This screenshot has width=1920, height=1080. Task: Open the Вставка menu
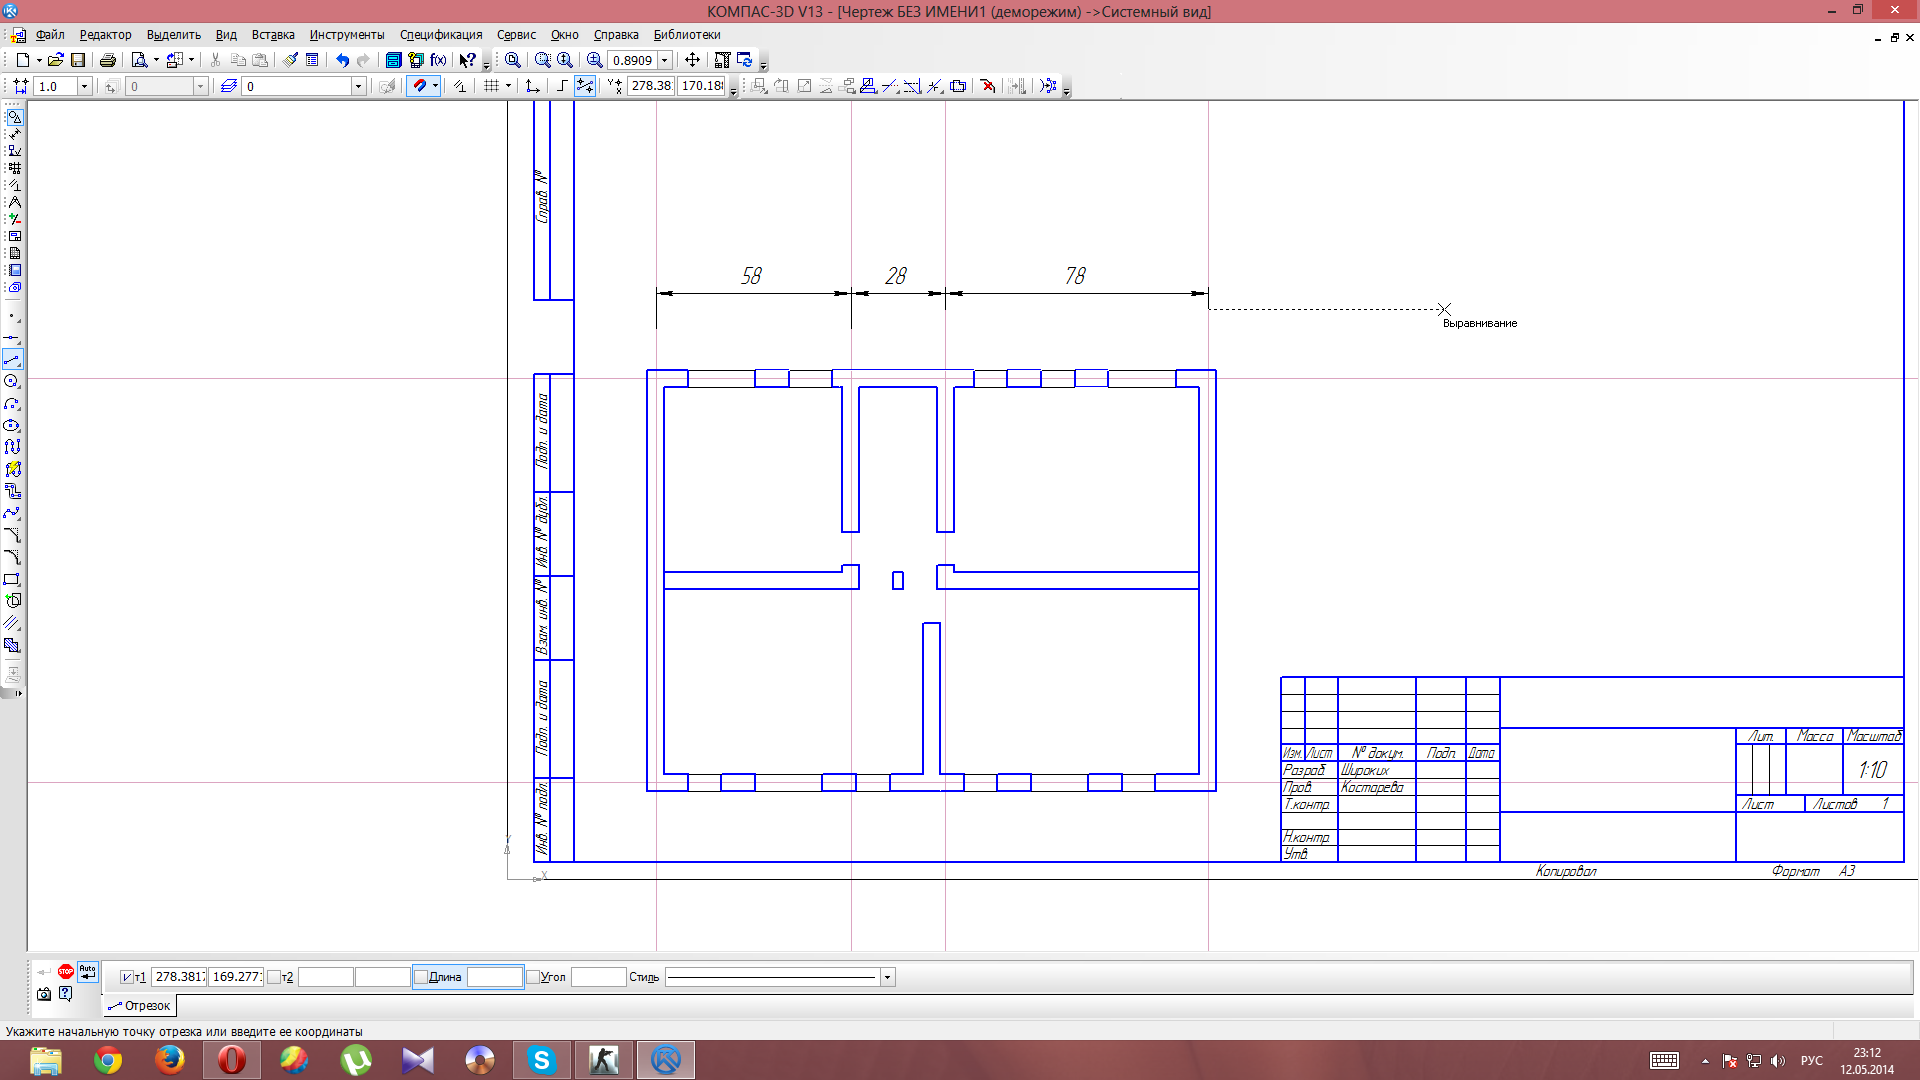pyautogui.click(x=273, y=35)
